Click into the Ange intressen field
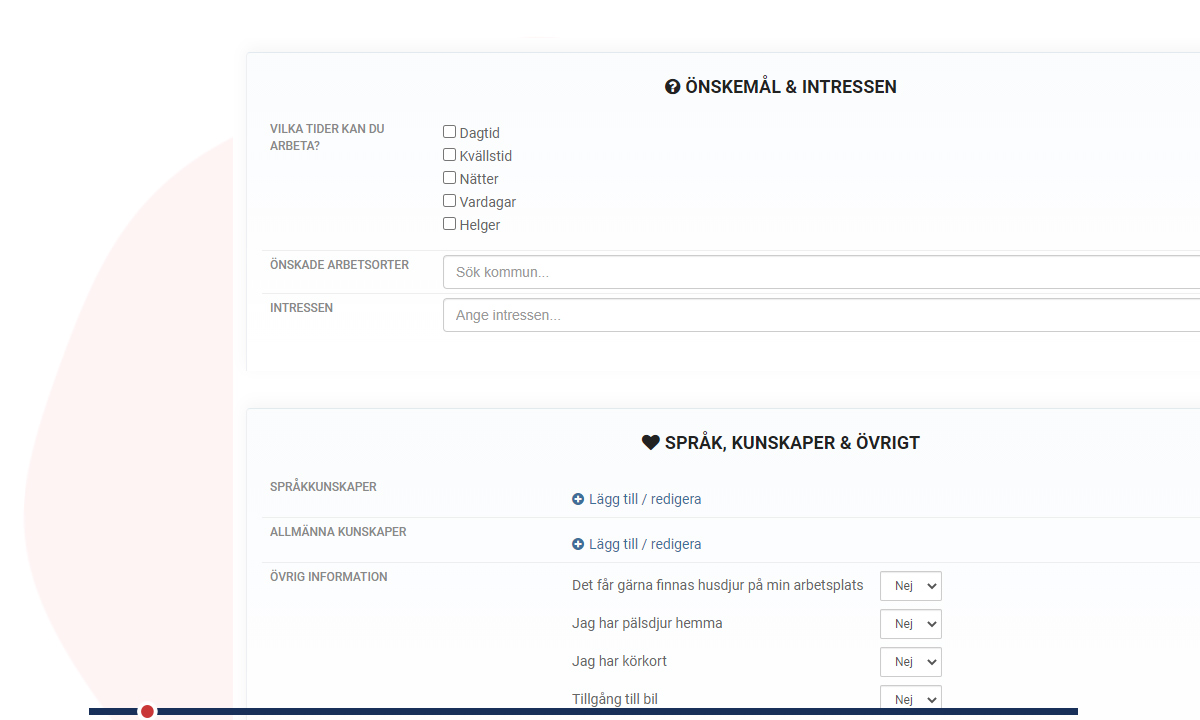 point(820,315)
